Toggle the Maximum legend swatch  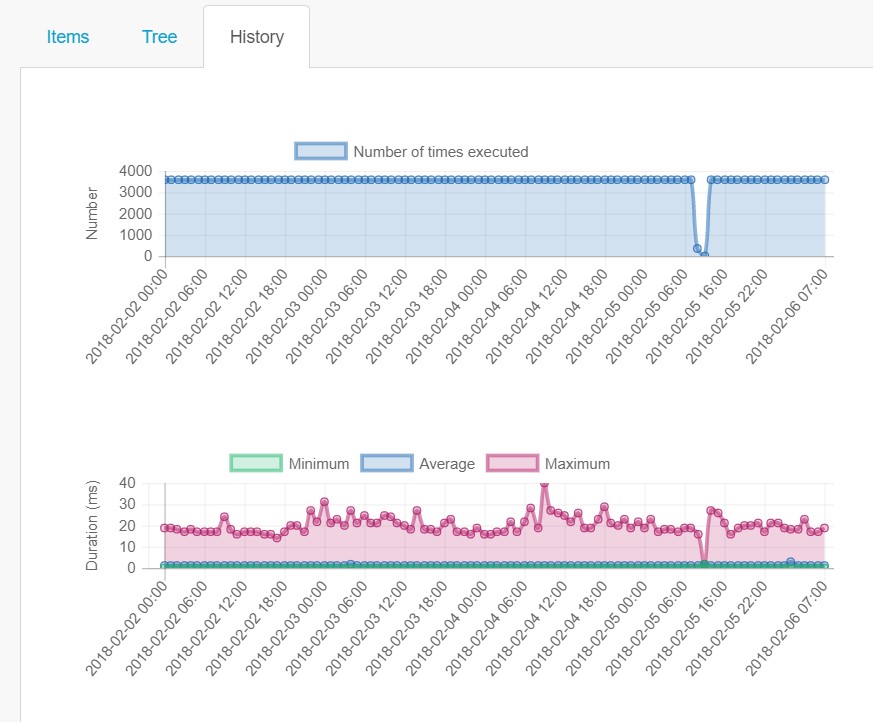(513, 463)
